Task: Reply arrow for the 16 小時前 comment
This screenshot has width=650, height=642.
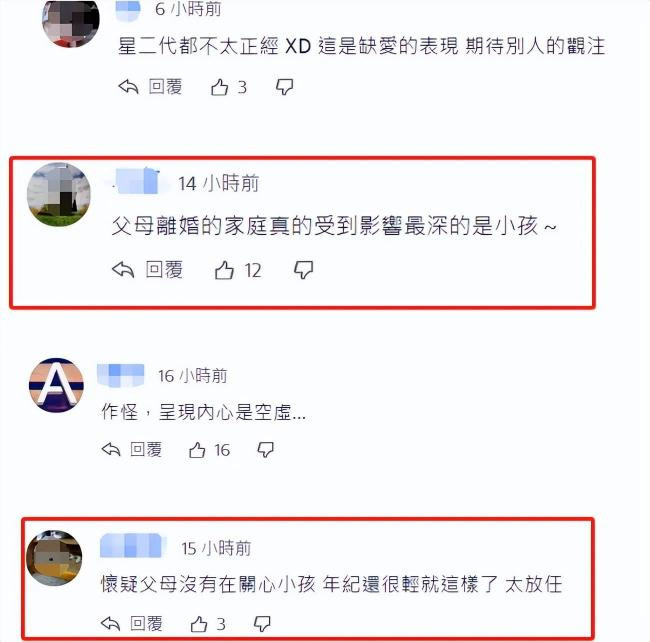Action: [111, 449]
